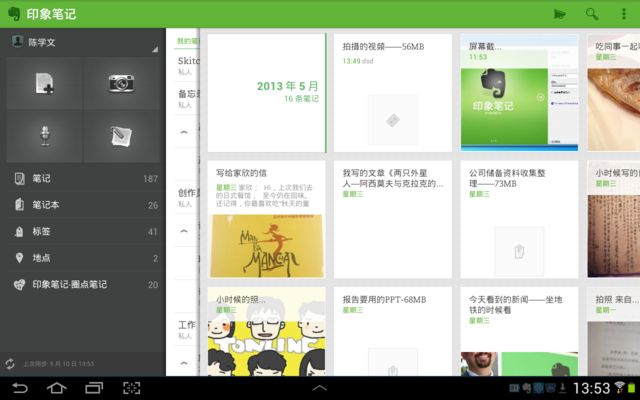This screenshot has height=400, width=640.
Task: Open note 今天看到的新闻——坐地铁的时候看
Action: [x=519, y=331]
